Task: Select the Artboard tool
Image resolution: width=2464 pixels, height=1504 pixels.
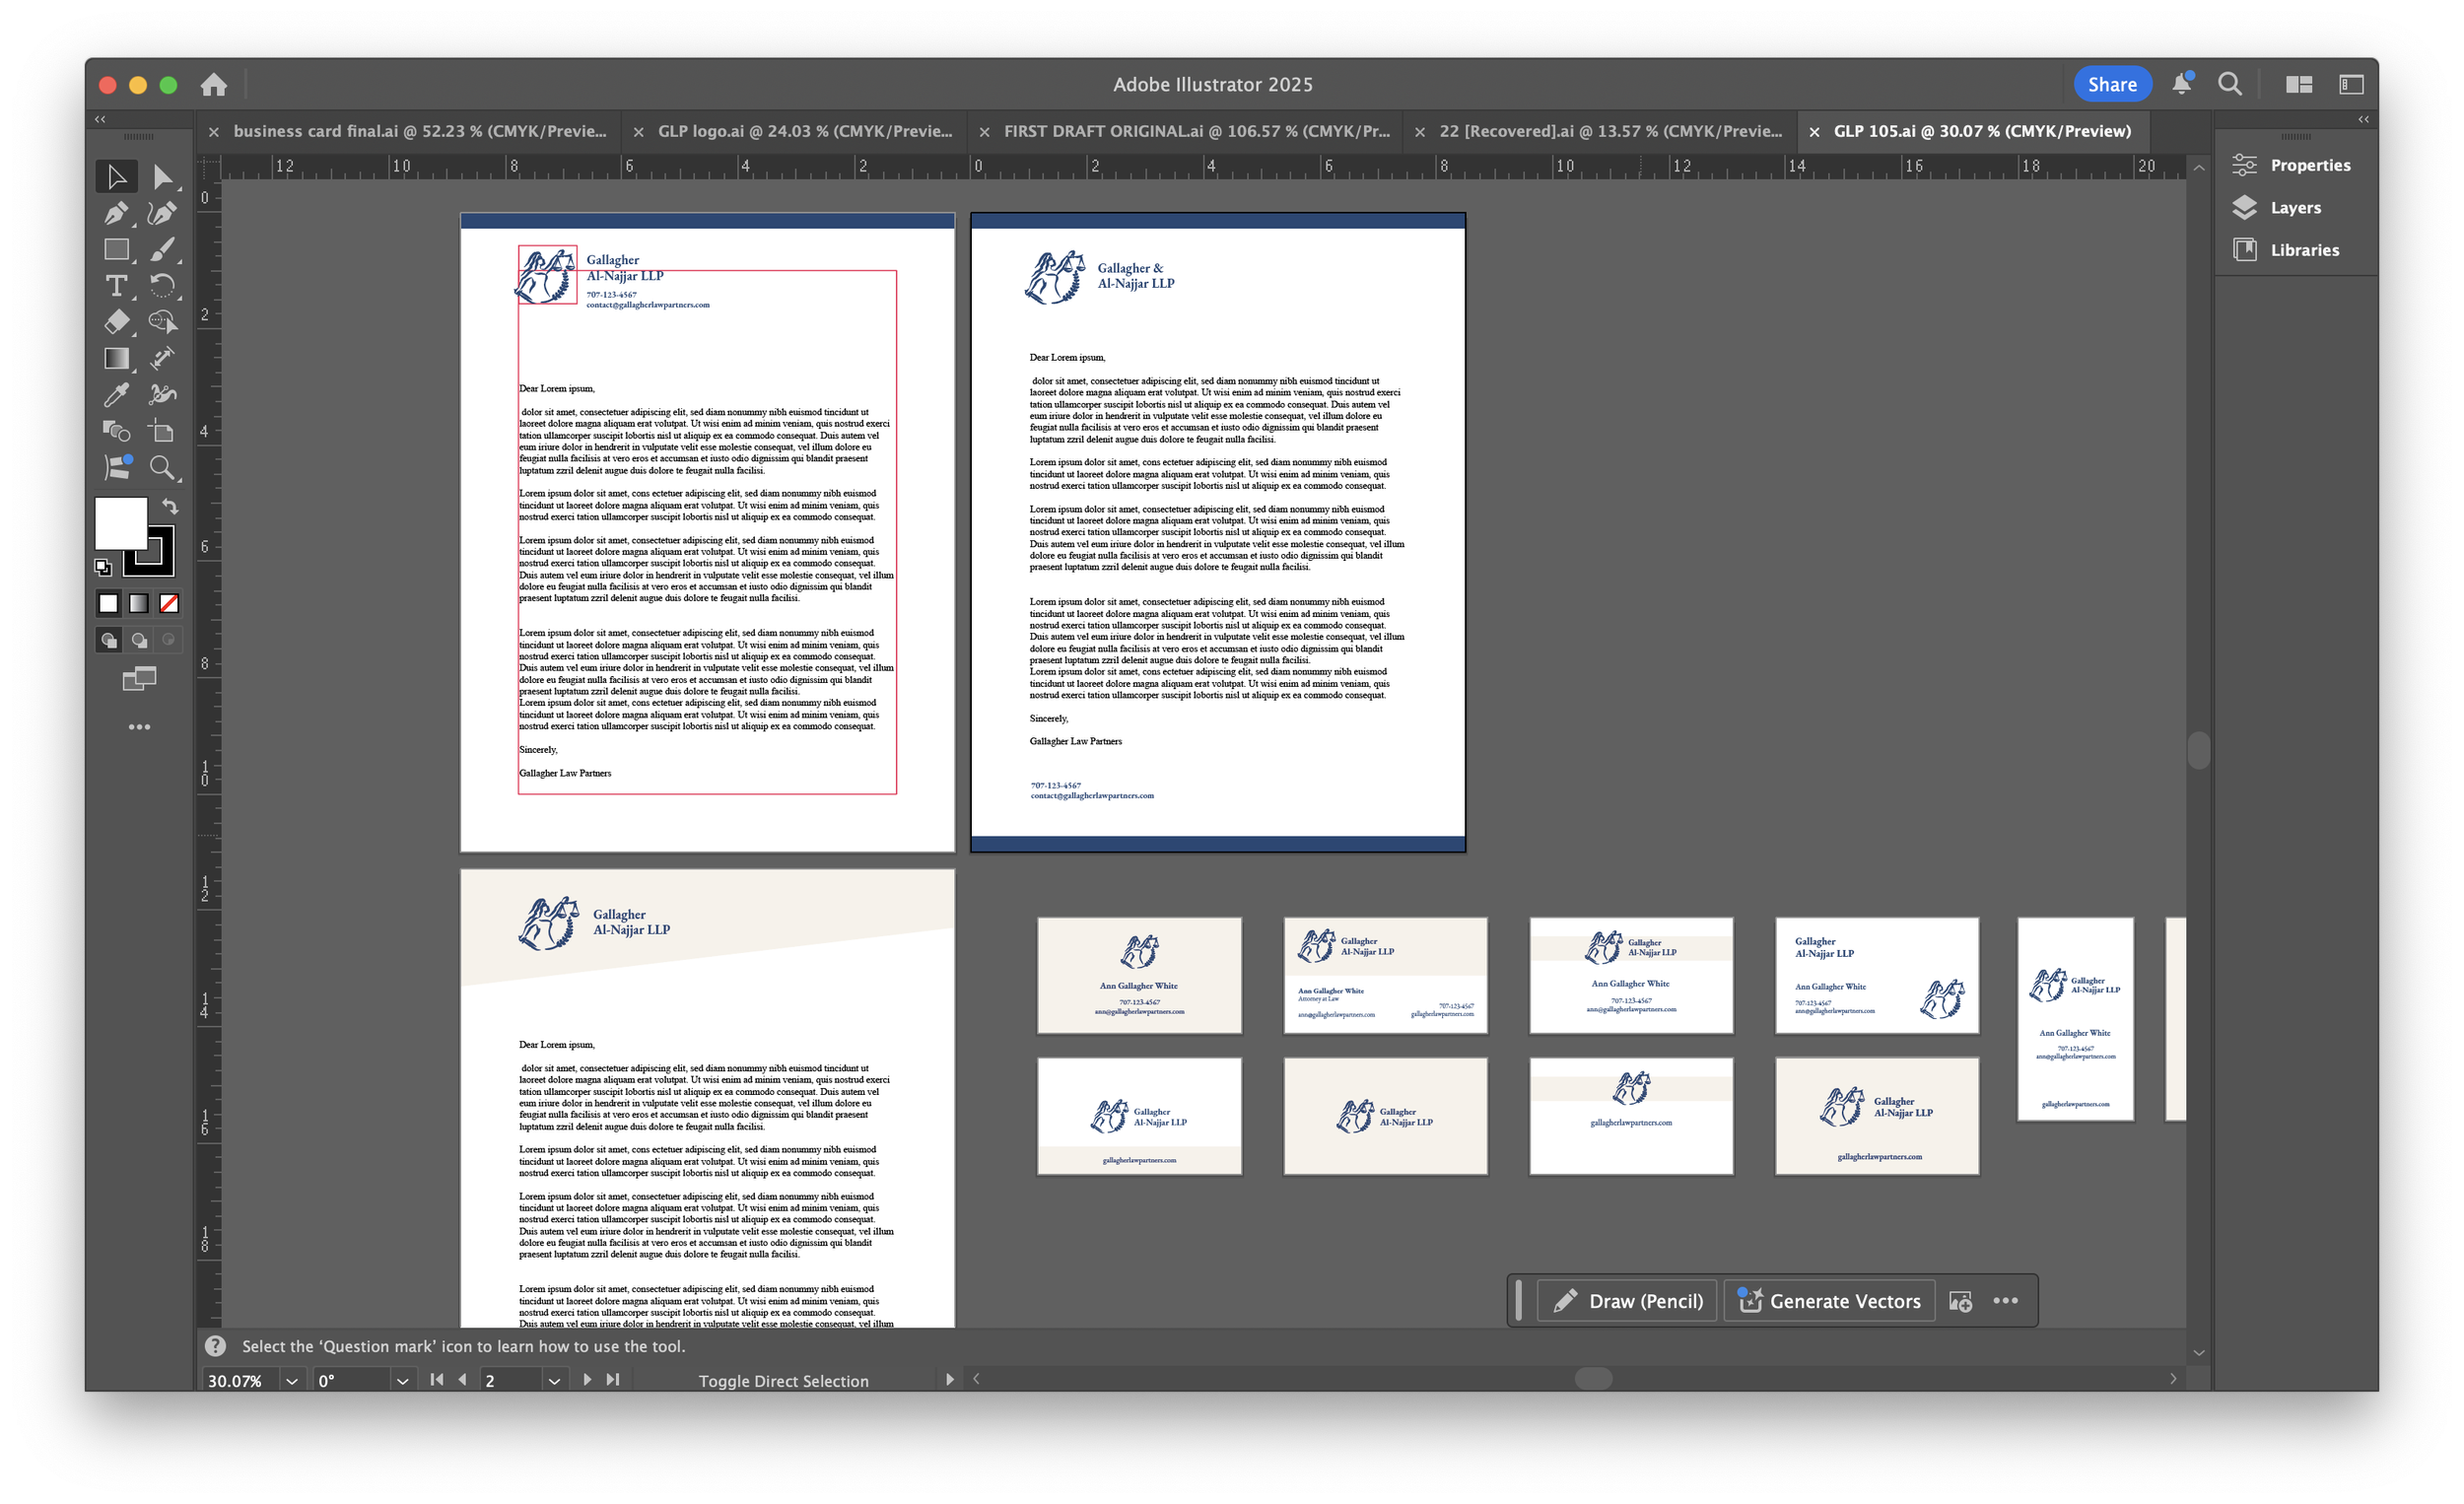Action: pos(161,431)
